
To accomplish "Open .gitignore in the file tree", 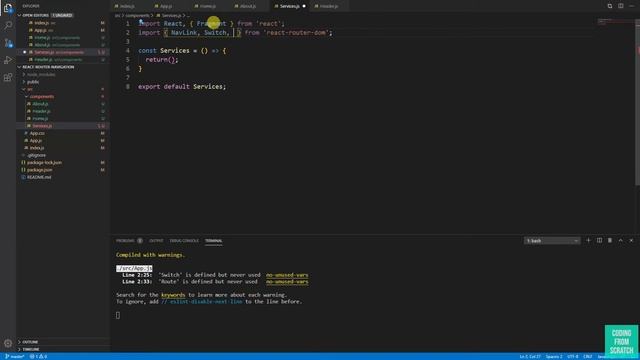I will tap(63, 155).
